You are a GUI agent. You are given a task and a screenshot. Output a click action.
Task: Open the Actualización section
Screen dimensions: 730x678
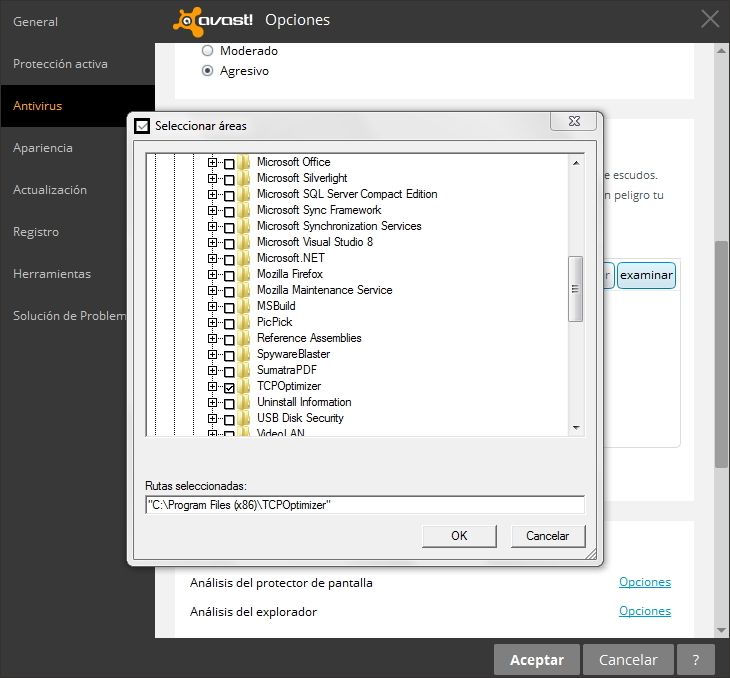(x=64, y=190)
